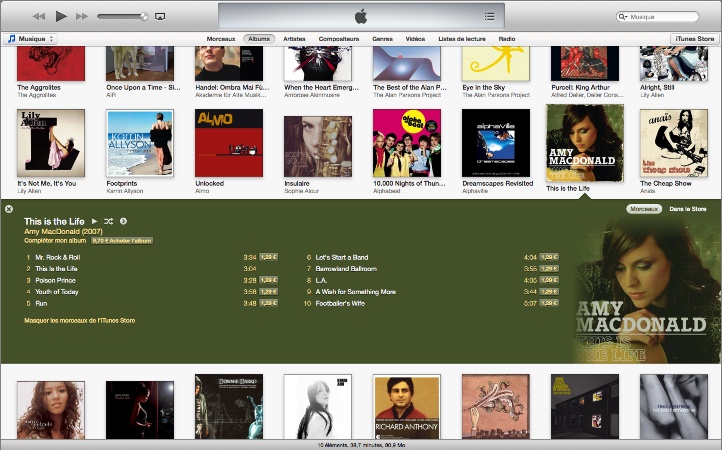Viewport: 722px width, 451px height.
Task: Buy the track Run for 1,29 €
Action: click(x=268, y=303)
